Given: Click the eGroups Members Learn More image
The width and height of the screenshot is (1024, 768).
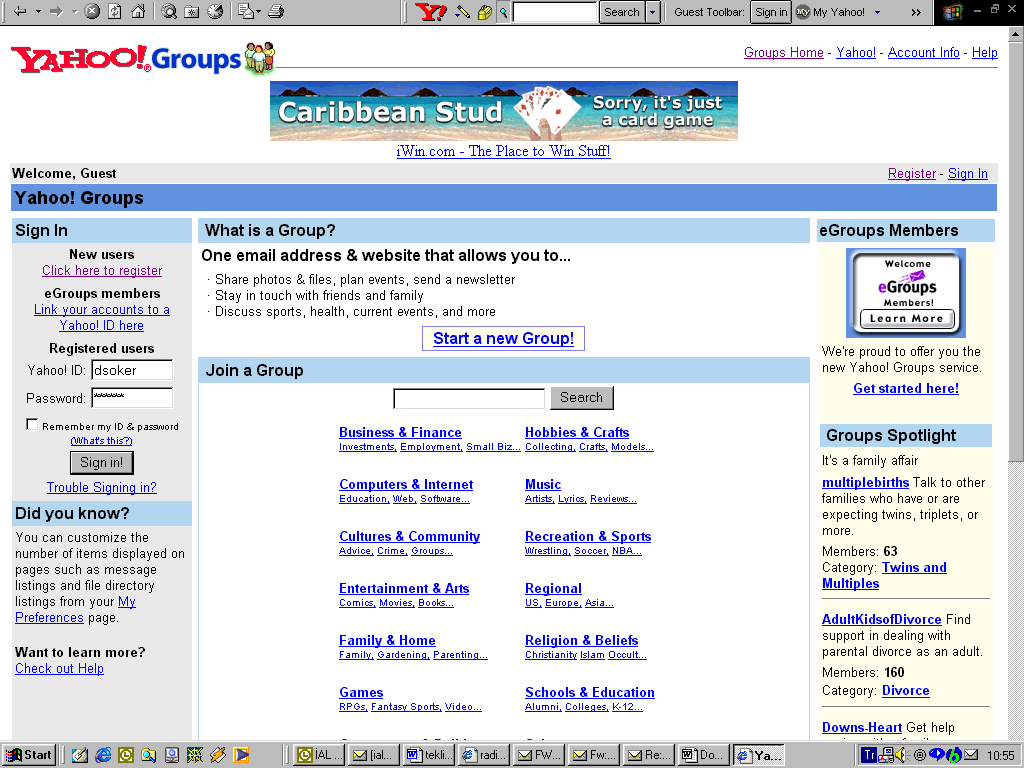Looking at the screenshot, I should [x=906, y=293].
